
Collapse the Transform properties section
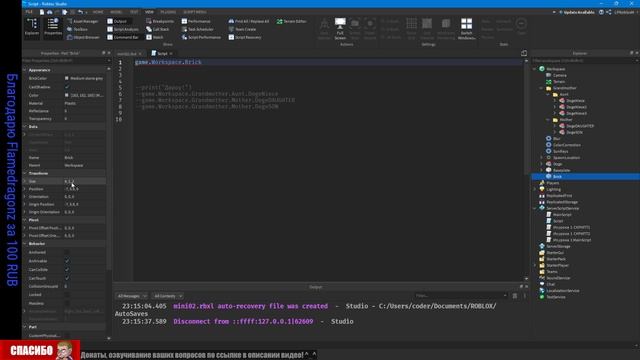25,173
